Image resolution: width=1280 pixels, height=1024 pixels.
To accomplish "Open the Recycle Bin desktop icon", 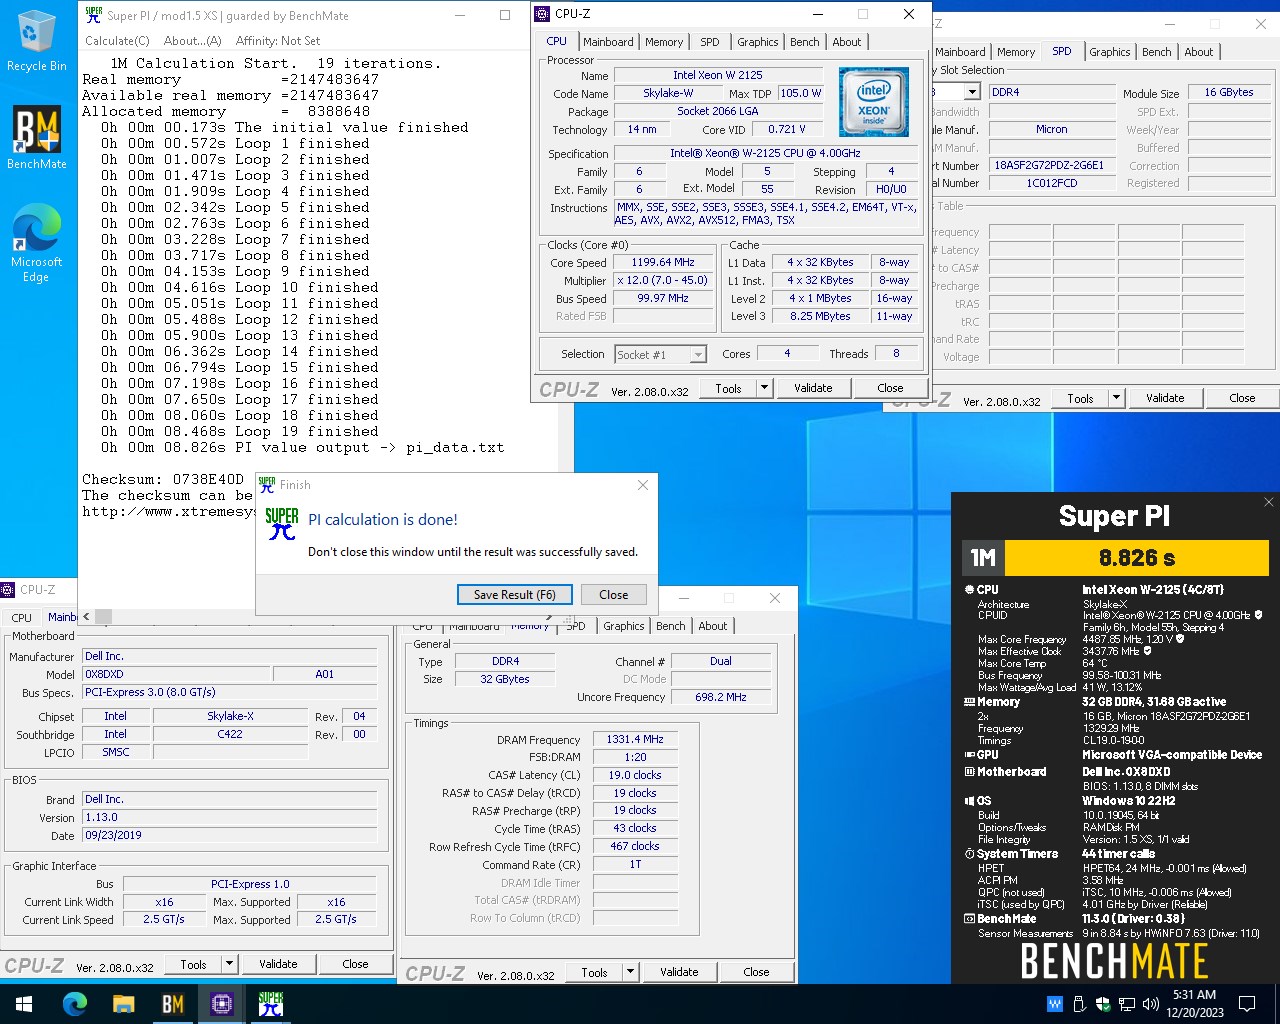I will pyautogui.click(x=36, y=42).
